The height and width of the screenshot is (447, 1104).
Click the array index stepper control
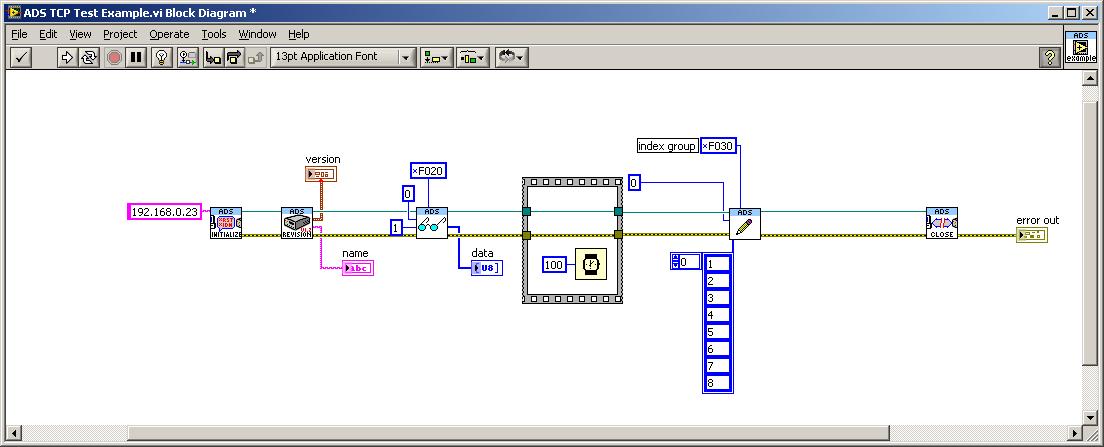coord(675,262)
